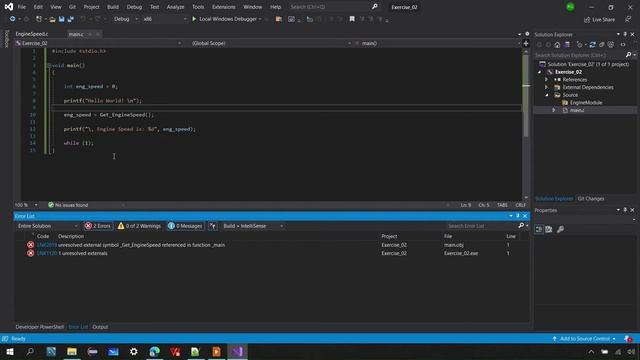Open the Build menu
This screenshot has width=640, height=360.
[113, 7]
